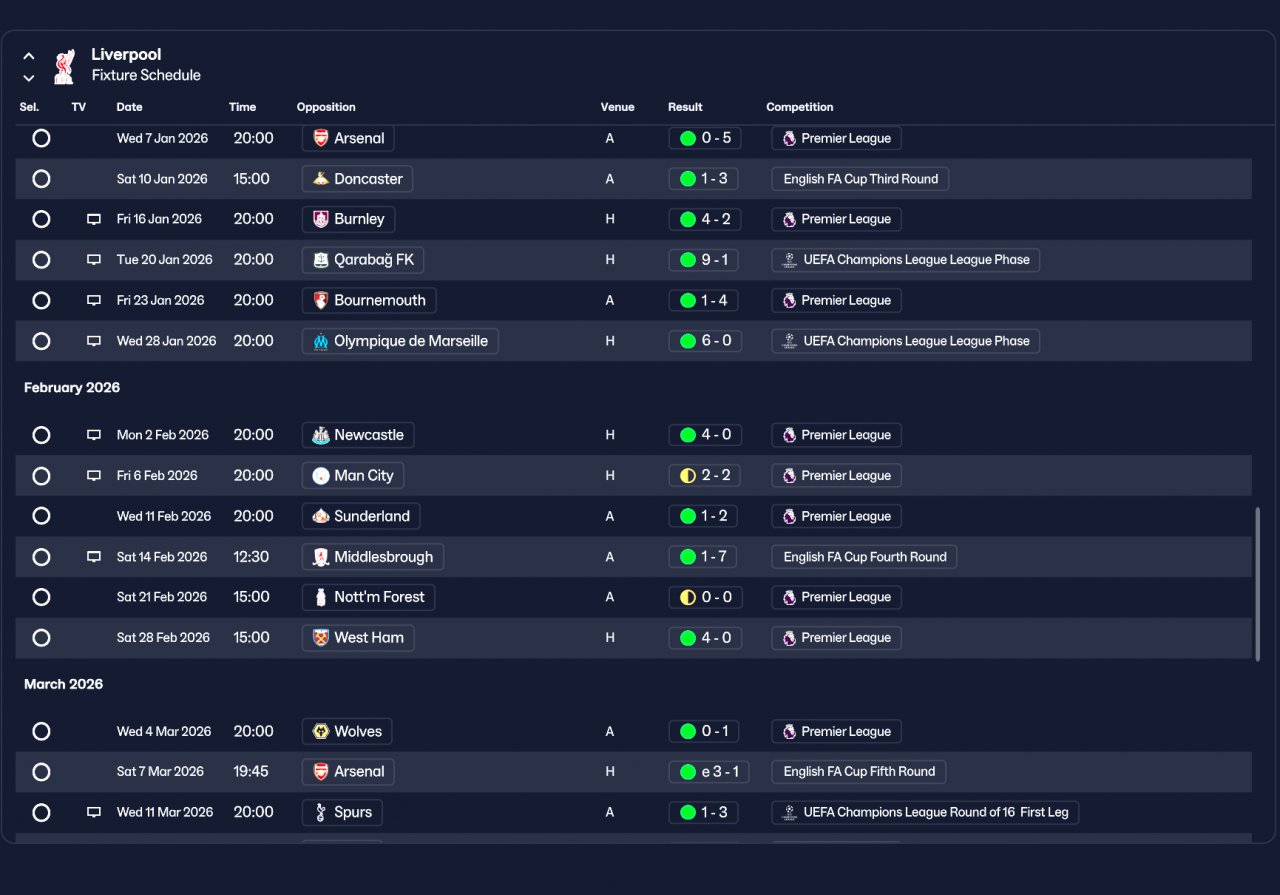The image size is (1280, 895).
Task: Select the radio button for Arsenal 7 Jan
Action: [41, 138]
